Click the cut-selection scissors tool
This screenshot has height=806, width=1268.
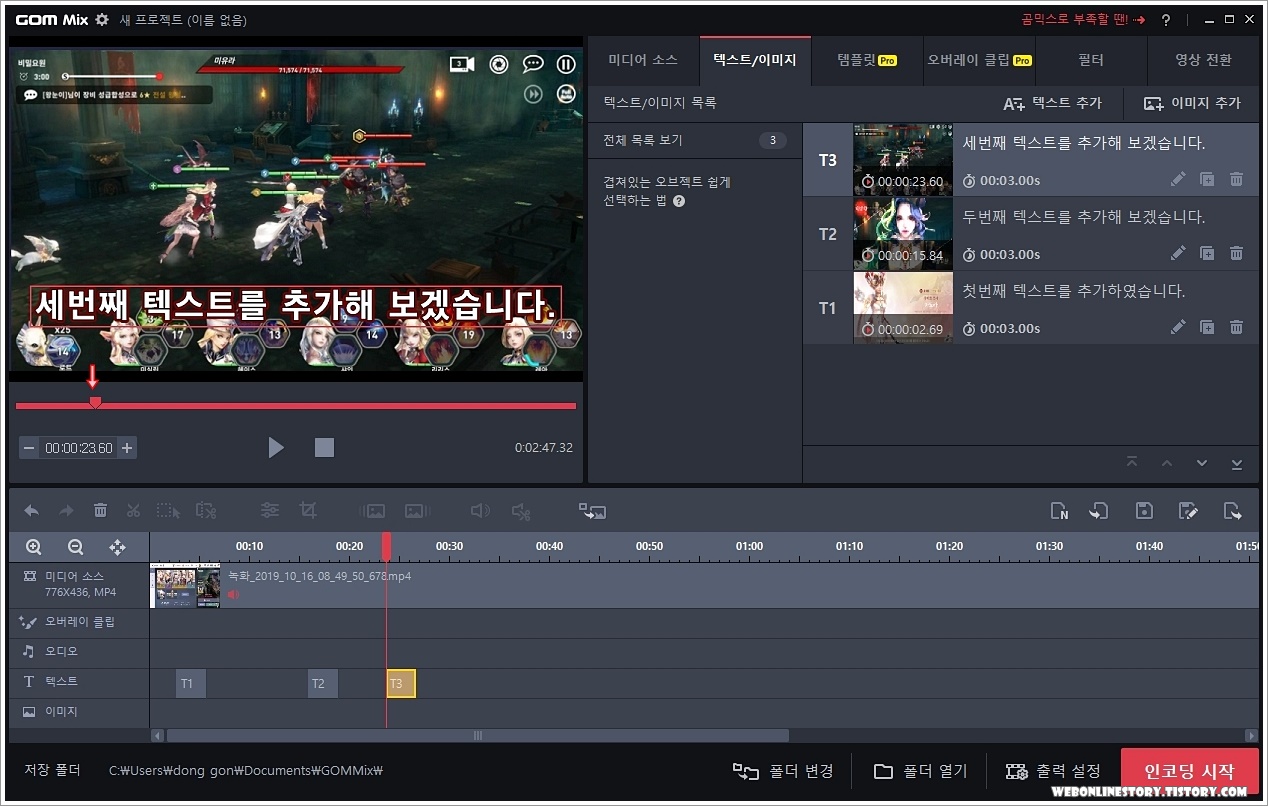click(206, 511)
